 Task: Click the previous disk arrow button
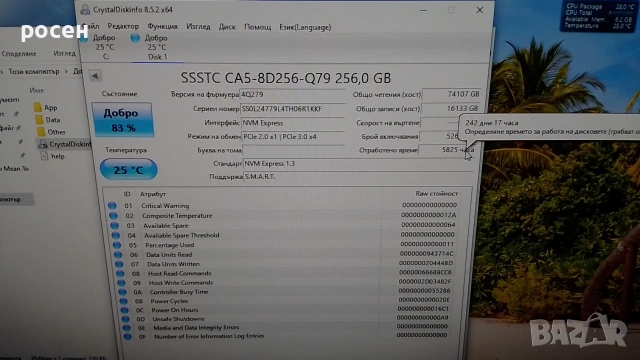[x=95, y=76]
